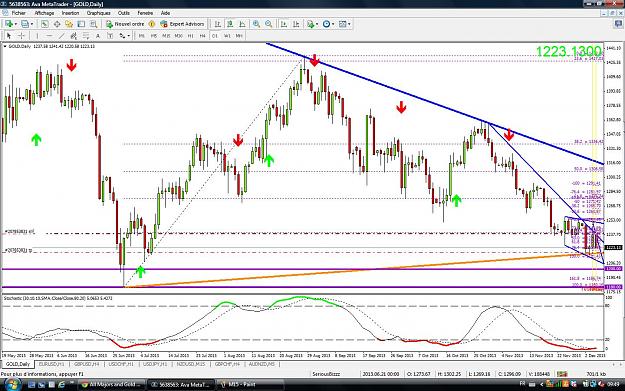Open a new chart with the toolbar icon
This screenshot has width=625, height=391.
(x=8, y=24)
